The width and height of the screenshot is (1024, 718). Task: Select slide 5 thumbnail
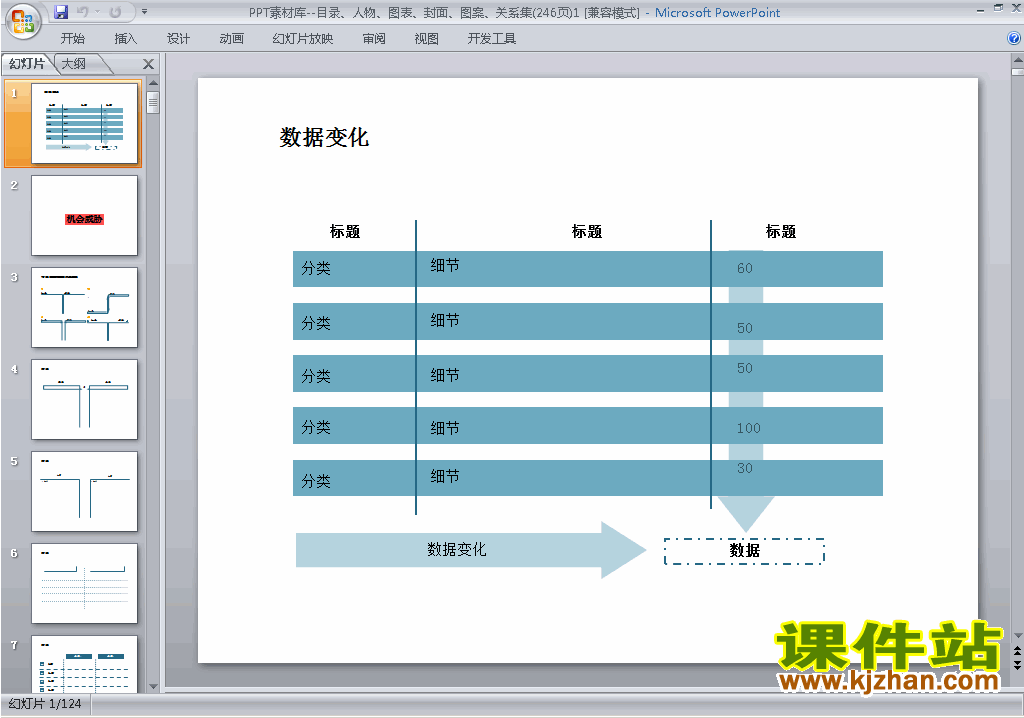[x=84, y=491]
